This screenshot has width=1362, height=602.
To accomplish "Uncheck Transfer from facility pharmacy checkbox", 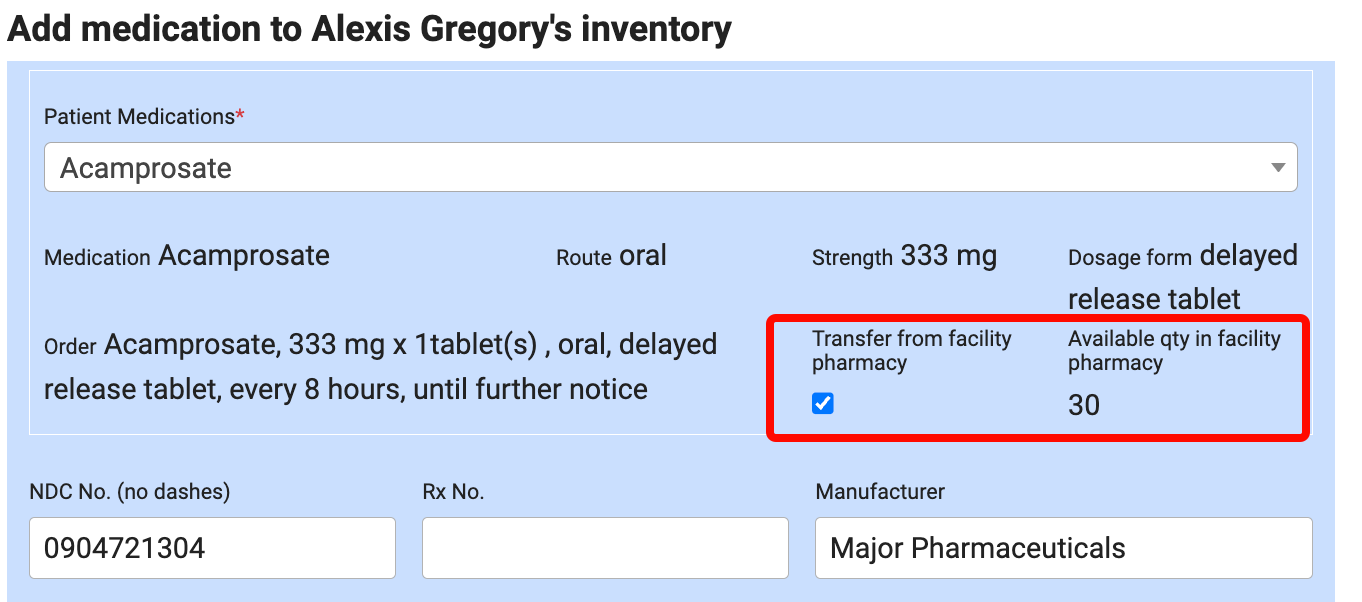I will [823, 404].
